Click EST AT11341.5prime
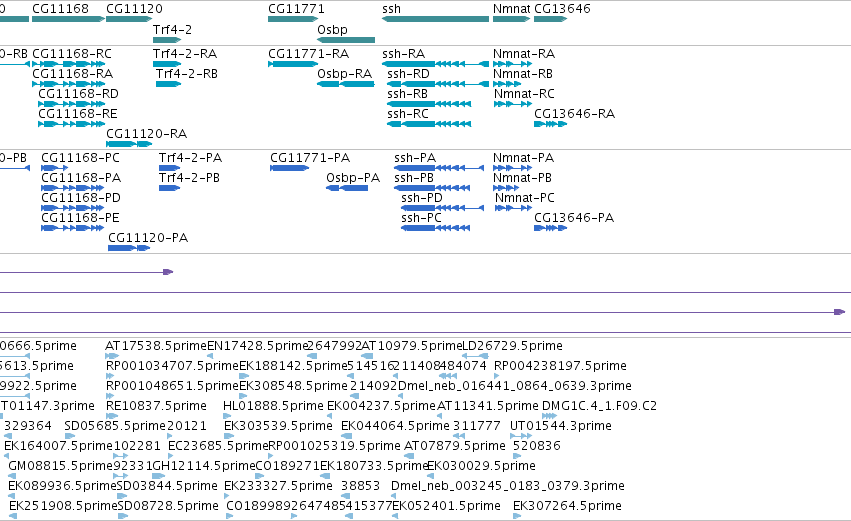The image size is (851, 521). (x=488, y=406)
